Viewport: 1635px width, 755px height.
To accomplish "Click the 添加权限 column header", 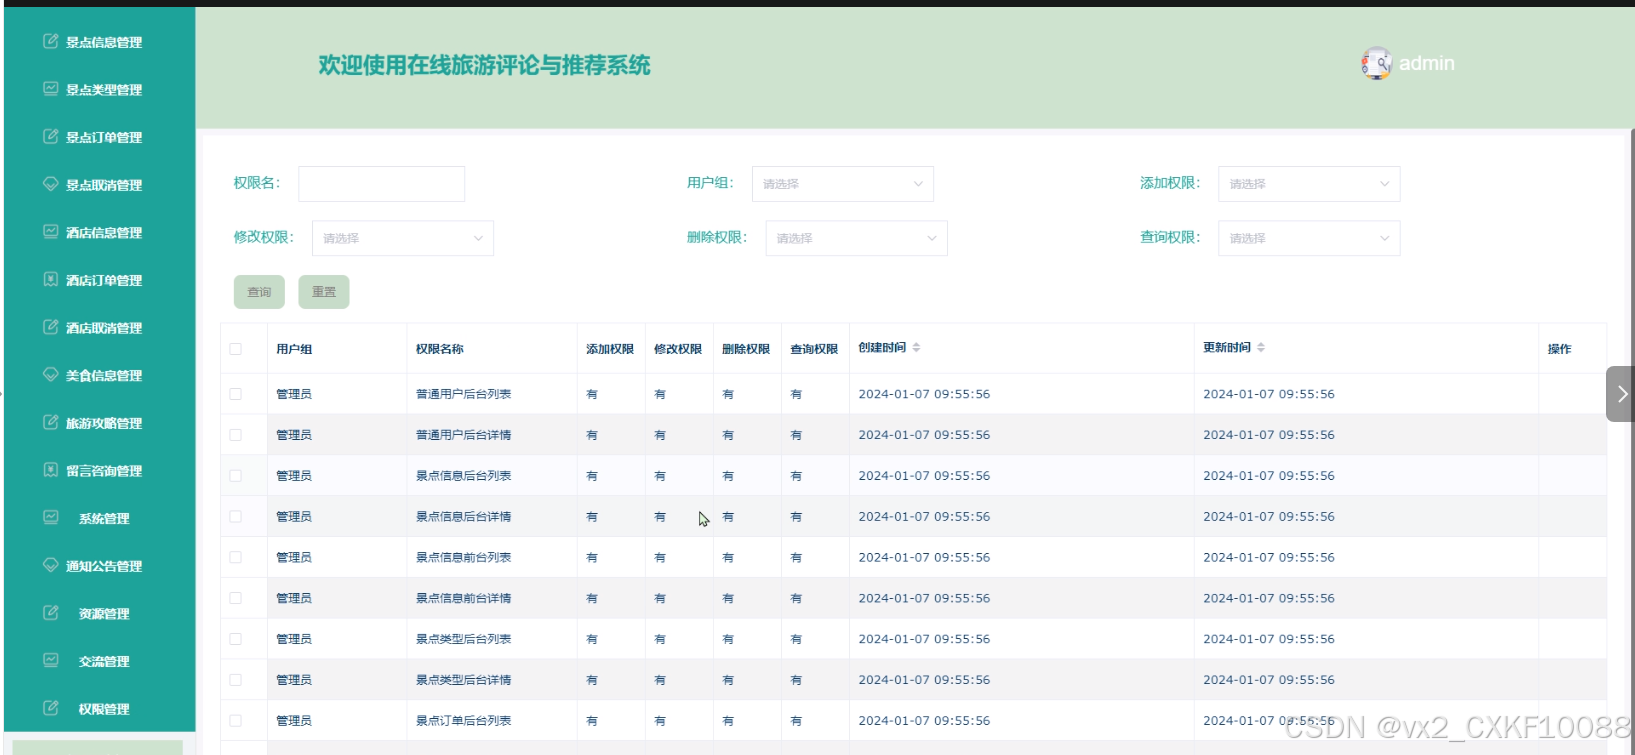I will (x=610, y=349).
